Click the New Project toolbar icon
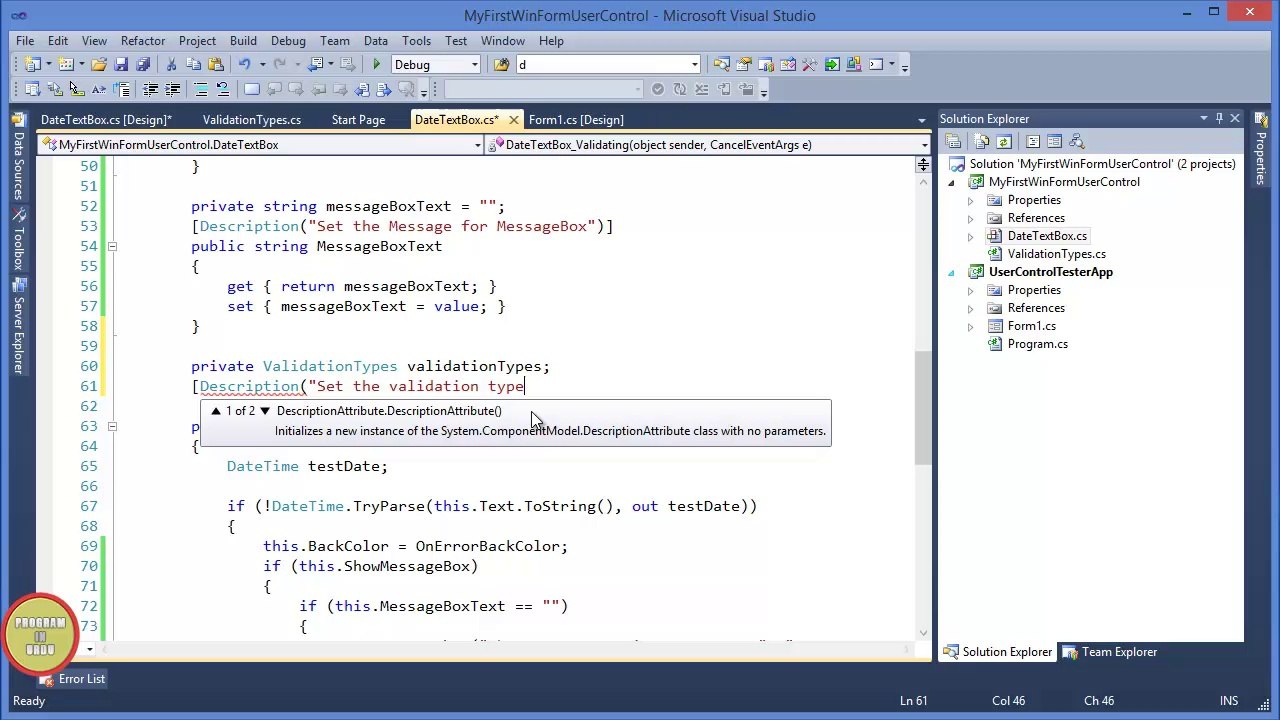This screenshot has height=720, width=1280. point(32,65)
